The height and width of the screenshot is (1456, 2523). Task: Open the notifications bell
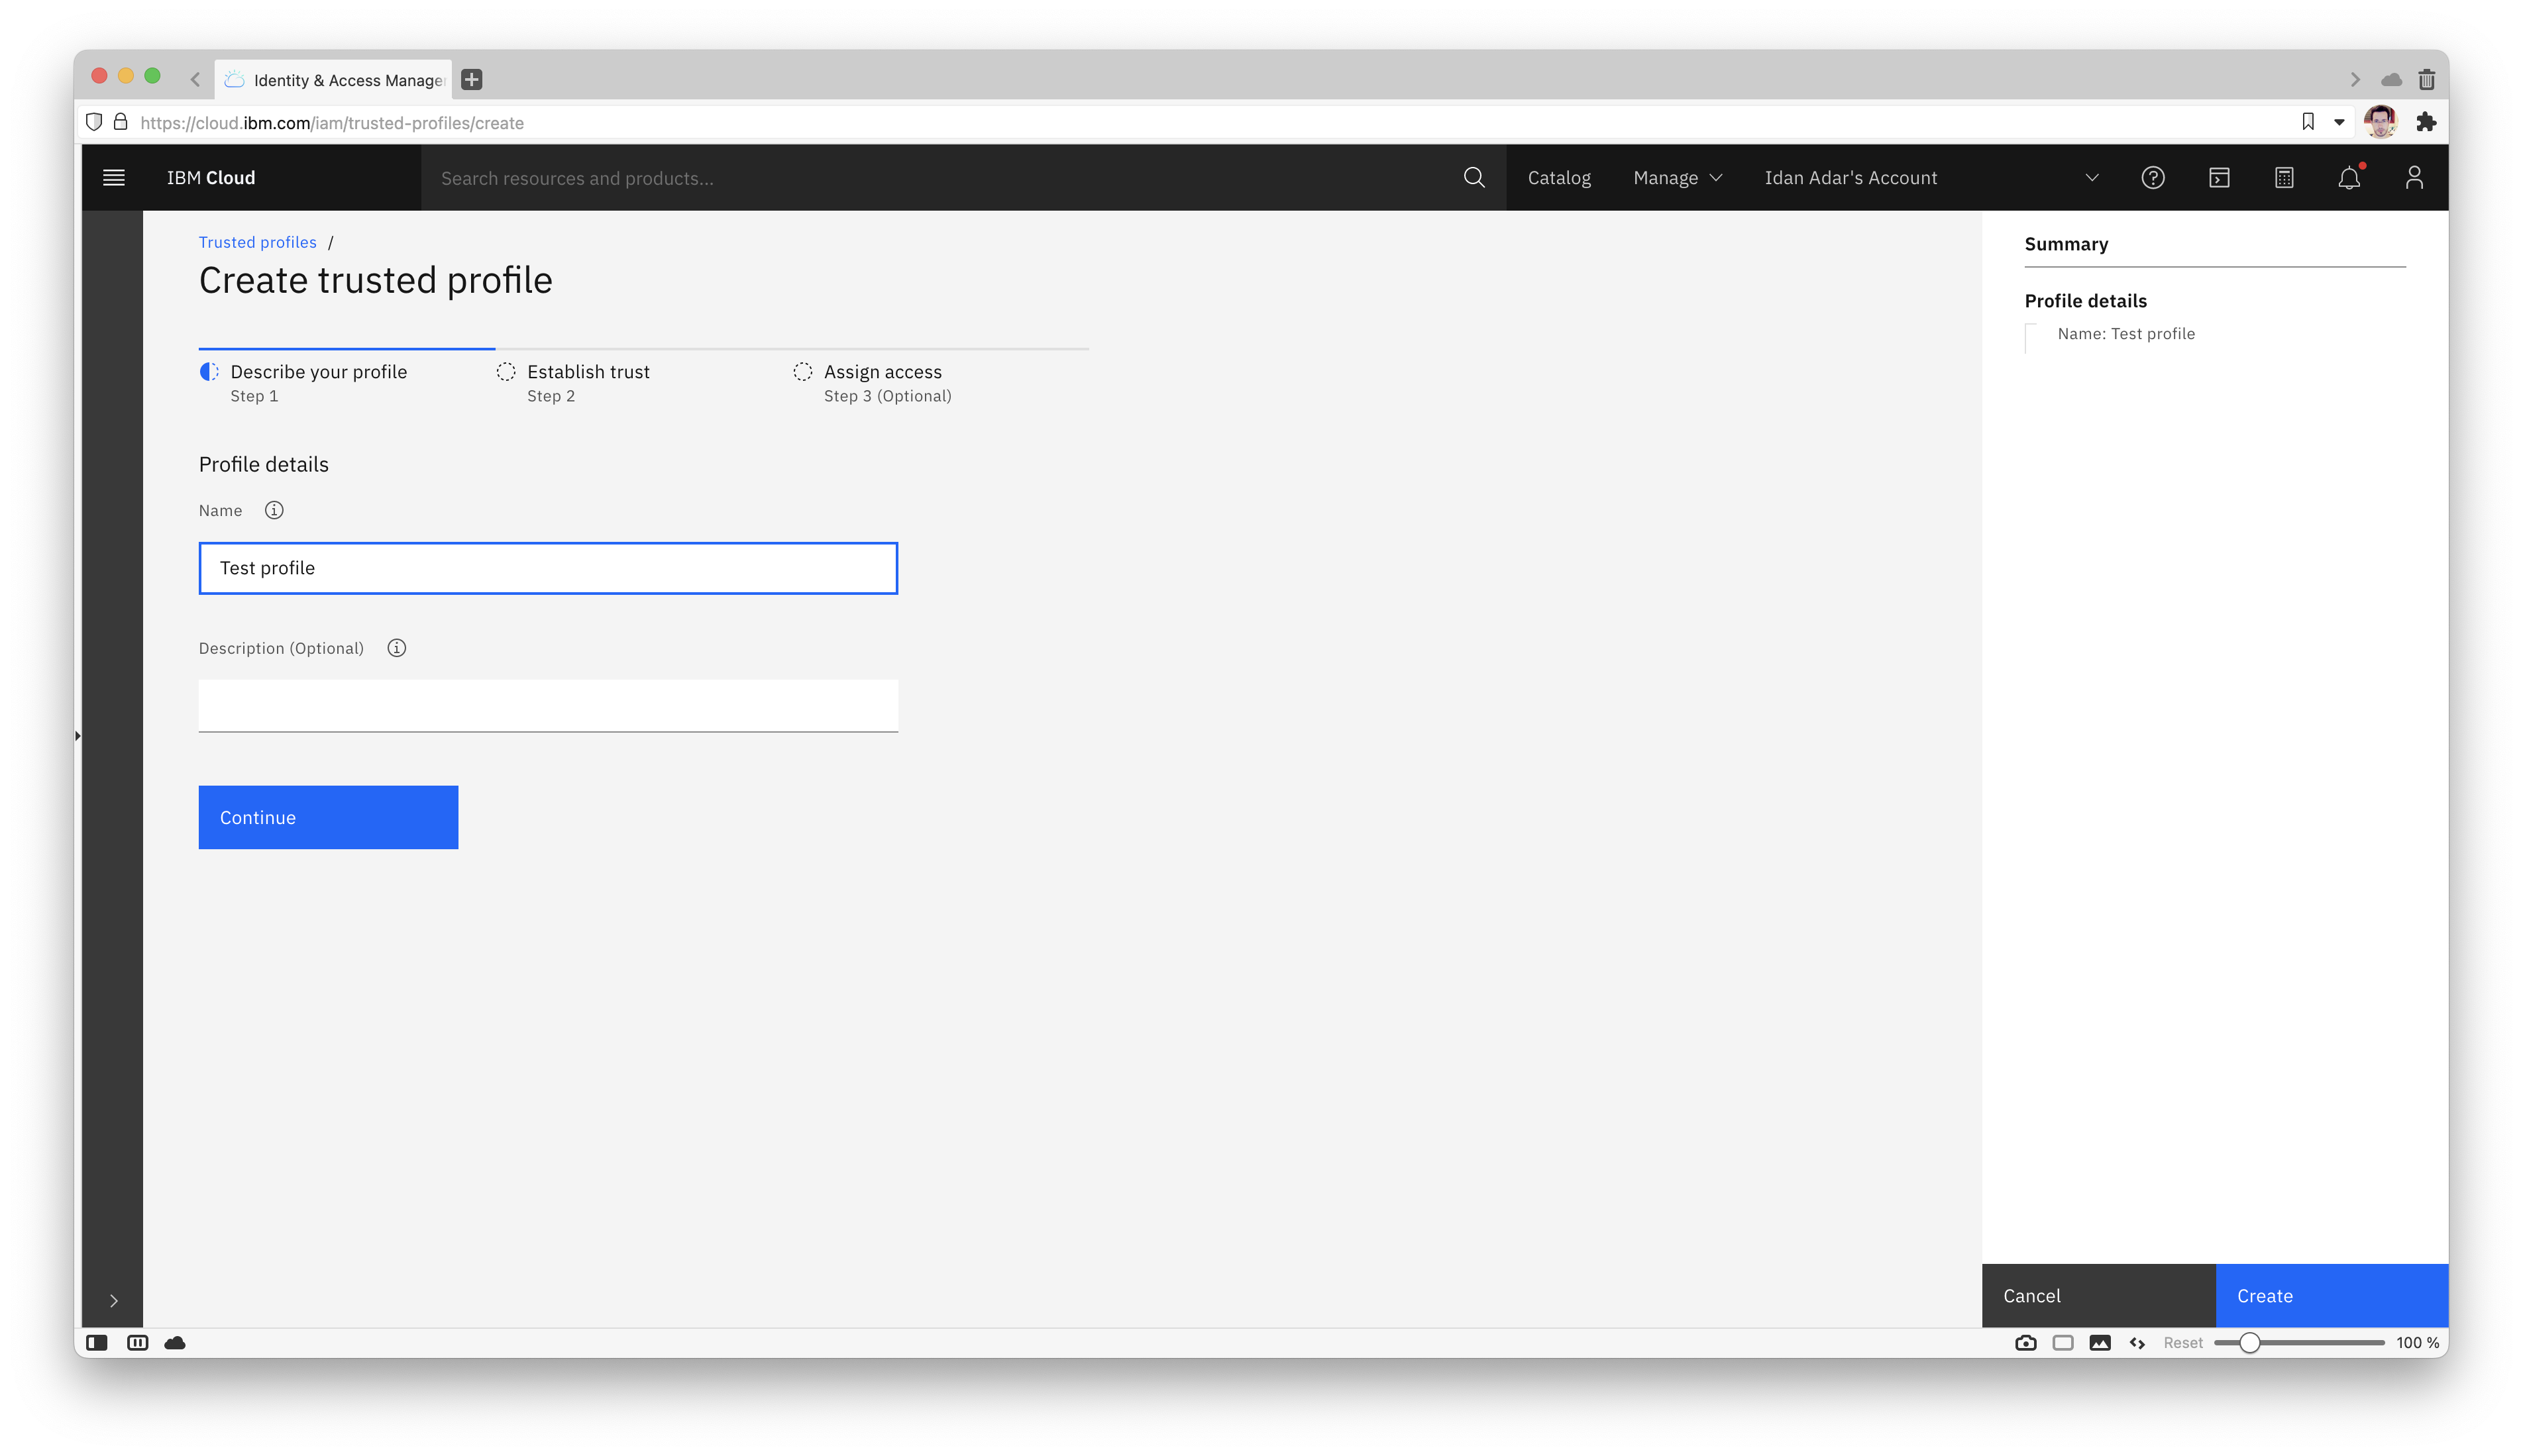2349,178
